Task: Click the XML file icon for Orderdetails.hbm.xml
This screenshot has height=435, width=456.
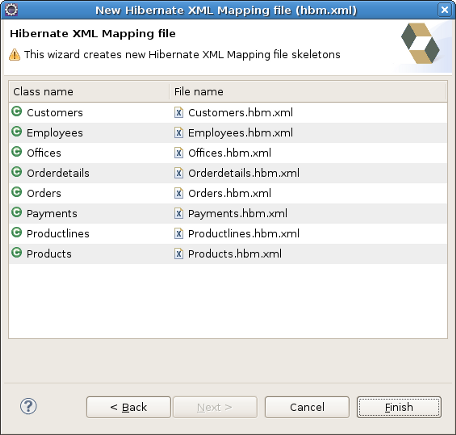Action: [x=179, y=173]
